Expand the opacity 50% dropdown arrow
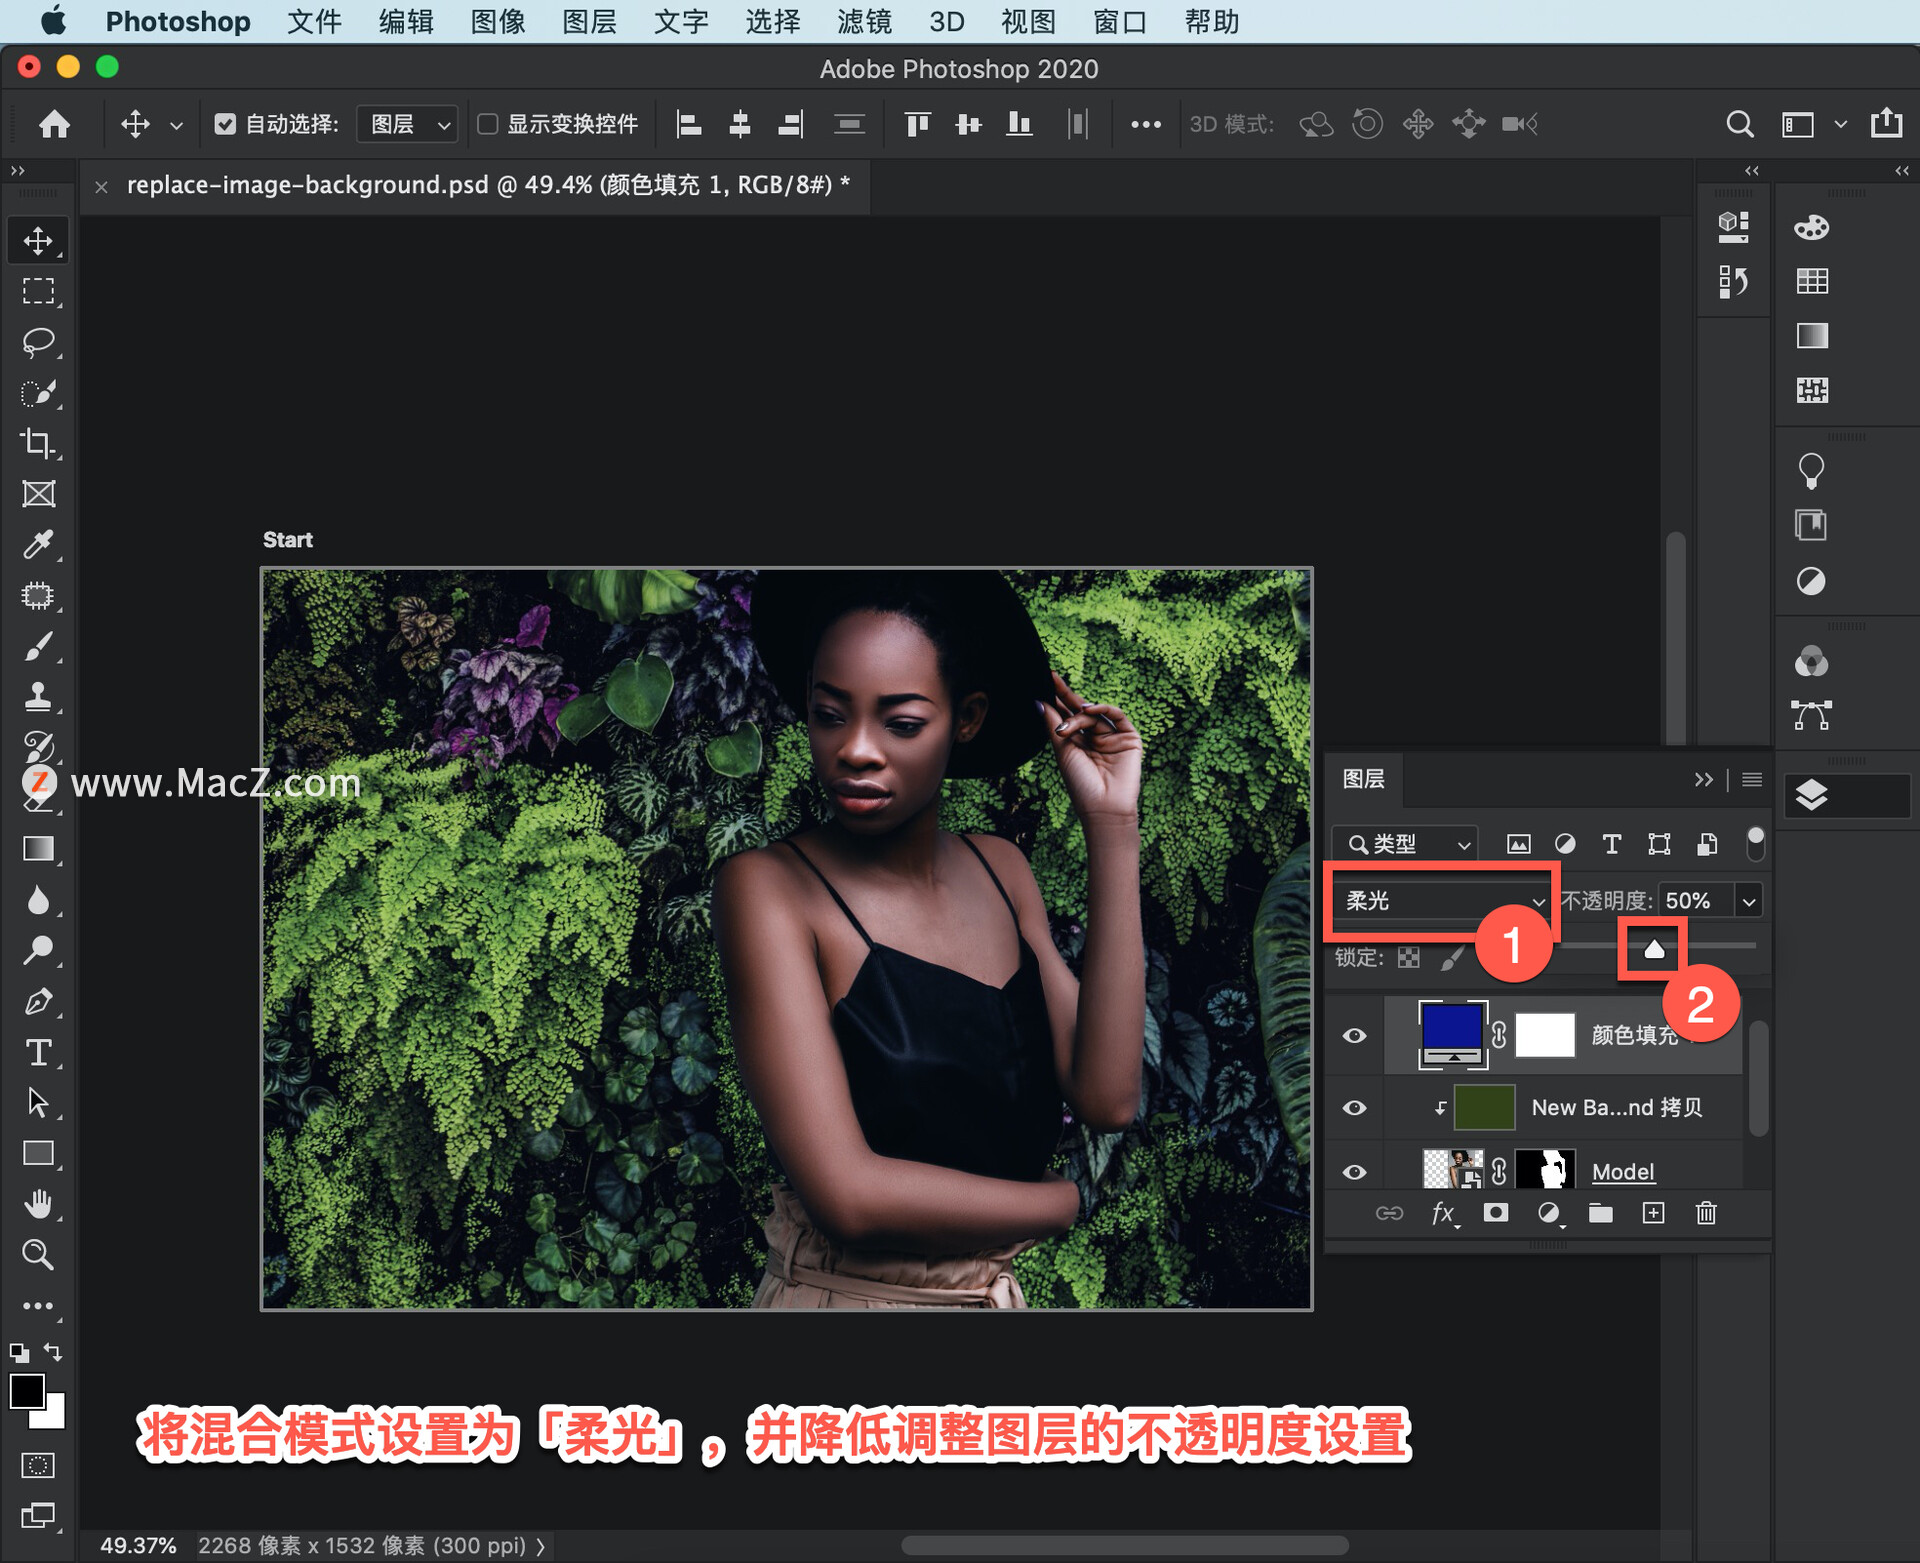The image size is (1920, 1563). tap(1749, 901)
